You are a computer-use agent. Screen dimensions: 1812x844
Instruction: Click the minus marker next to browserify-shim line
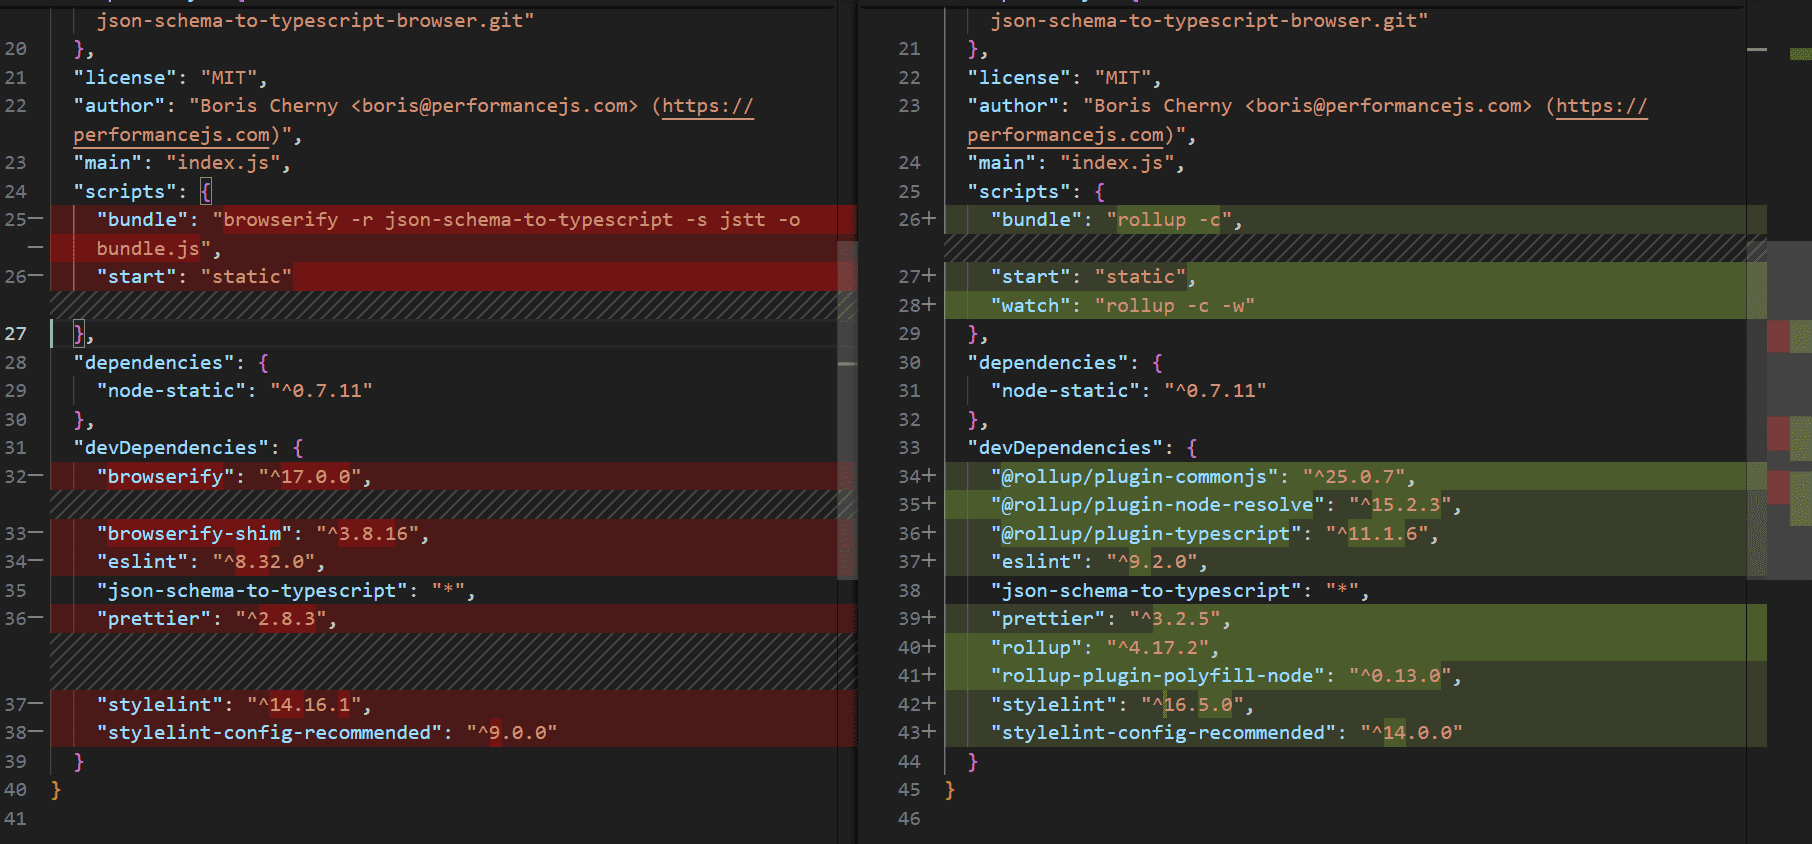coord(36,533)
